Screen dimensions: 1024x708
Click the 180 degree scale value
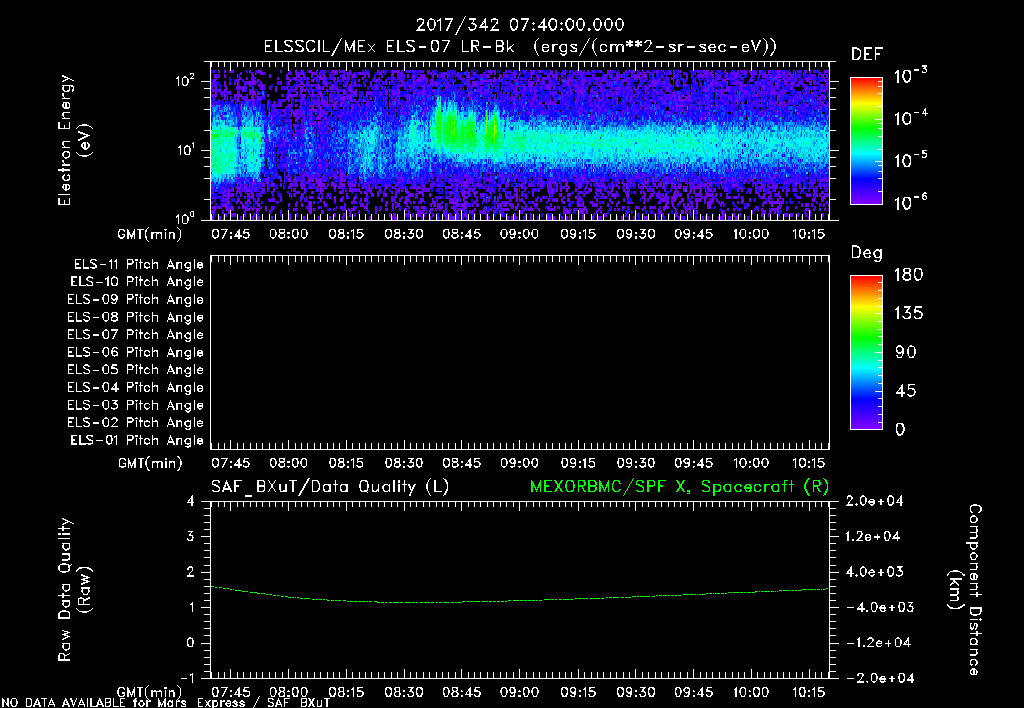908,275
